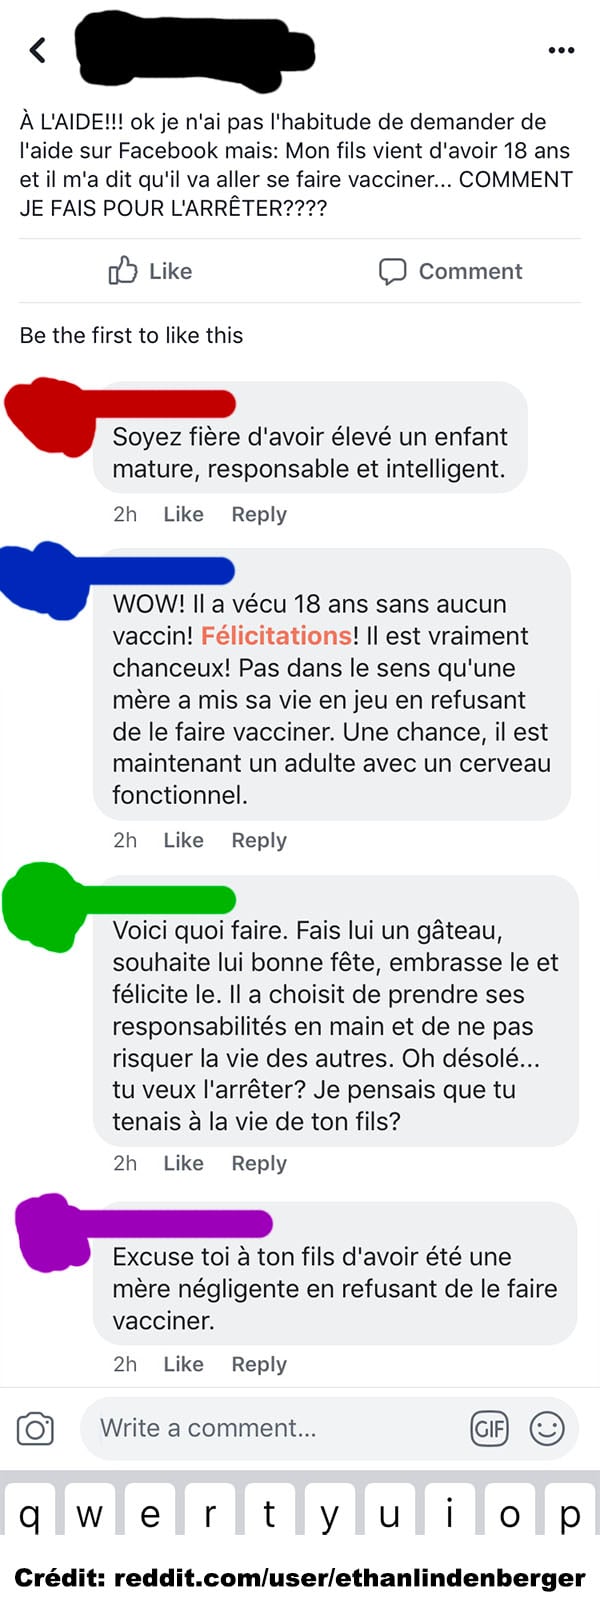This screenshot has width=600, height=1611.
Task: Like the 'Excuse toi à ton fils' comment
Action: (183, 1364)
